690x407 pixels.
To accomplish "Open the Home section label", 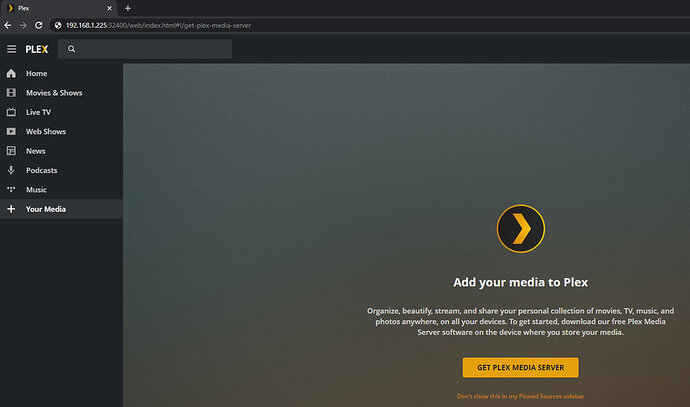I will pyautogui.click(x=37, y=73).
